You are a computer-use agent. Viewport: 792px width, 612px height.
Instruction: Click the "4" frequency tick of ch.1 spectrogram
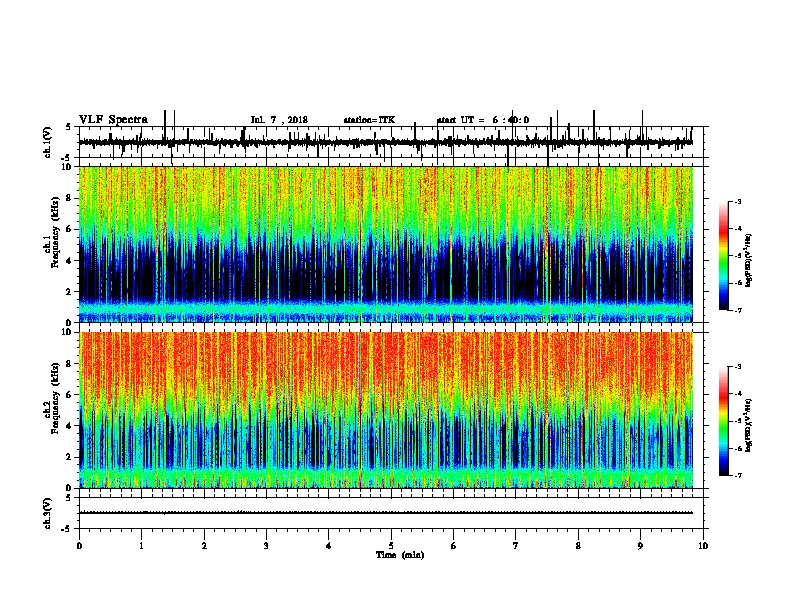click(x=69, y=261)
